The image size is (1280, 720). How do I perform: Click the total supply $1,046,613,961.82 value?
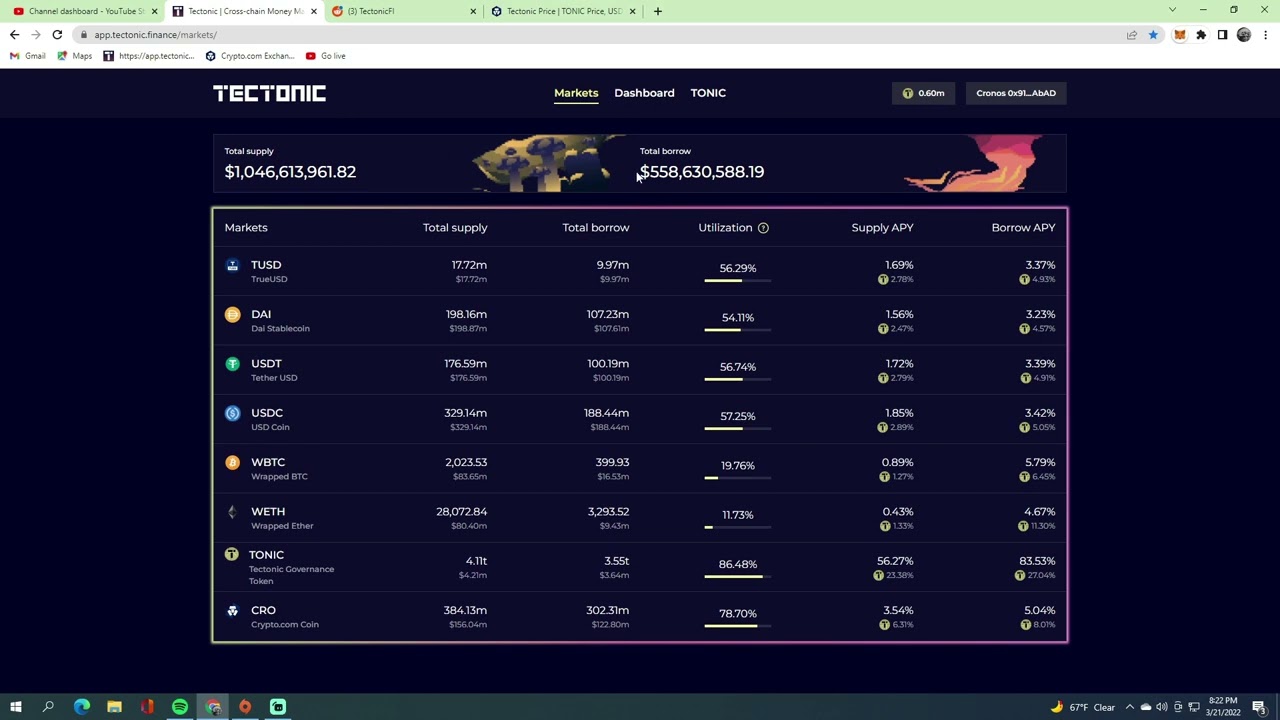[290, 172]
